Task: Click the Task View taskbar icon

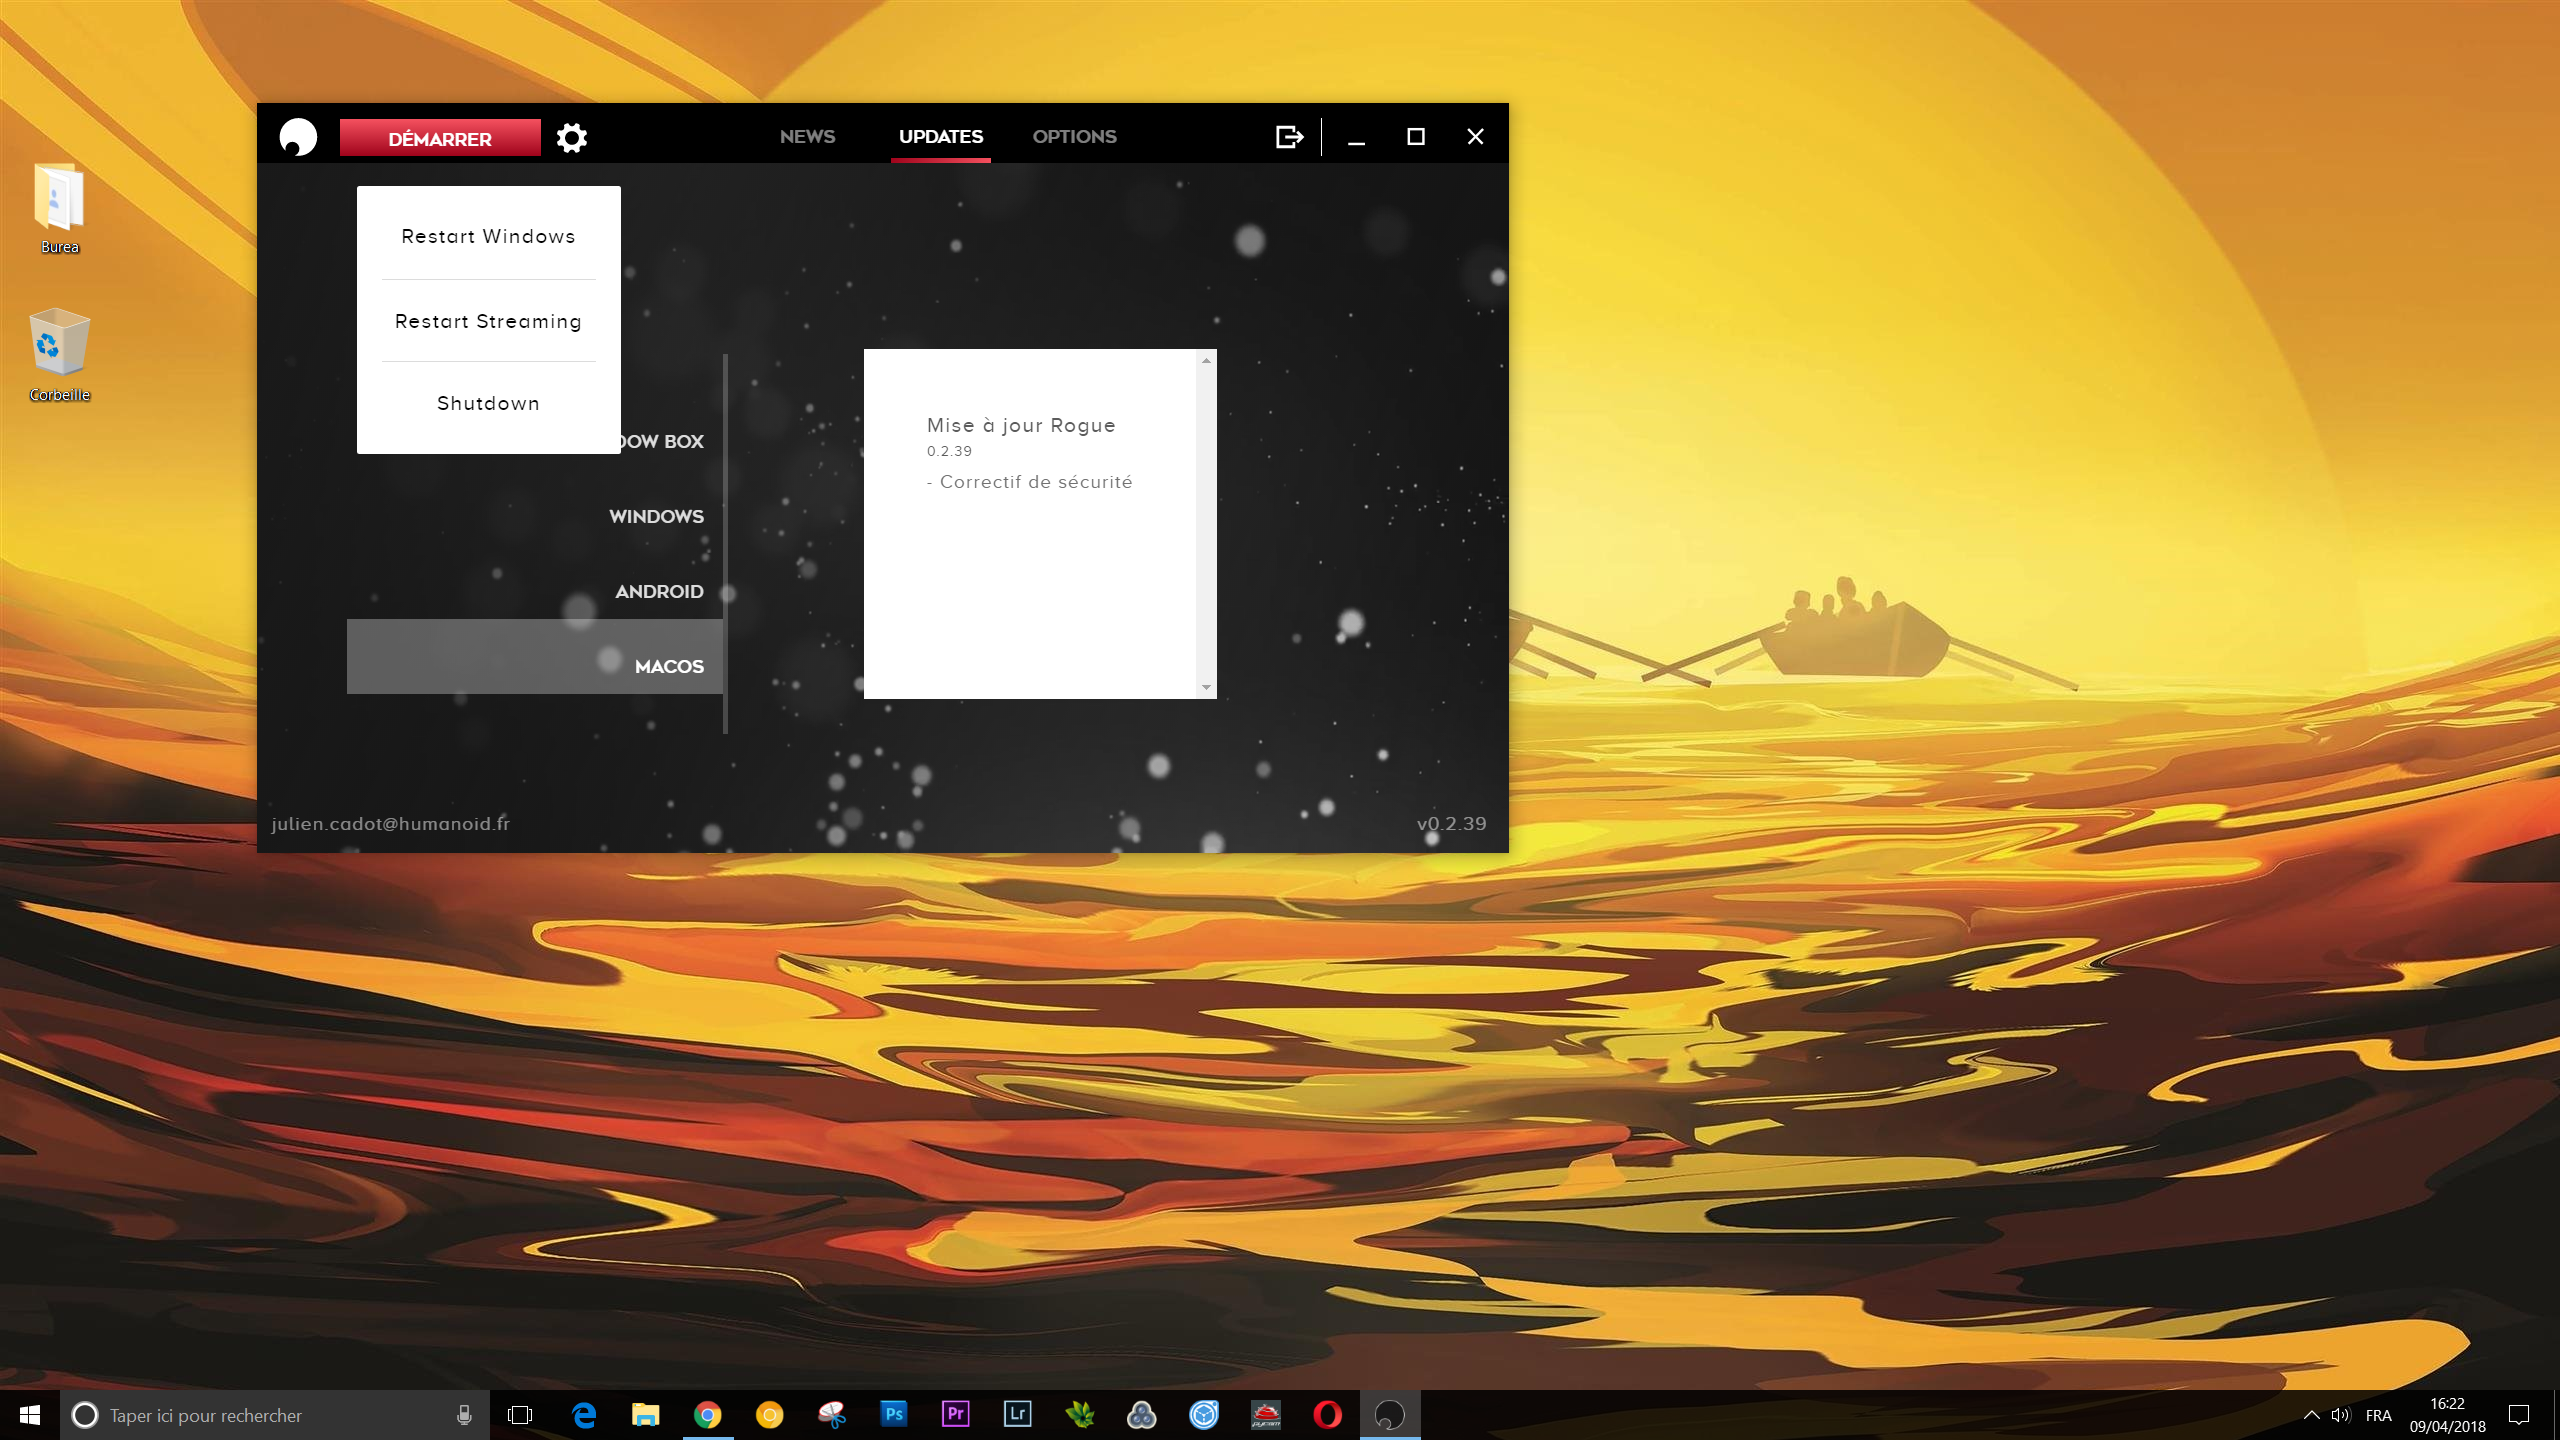Action: point(520,1414)
